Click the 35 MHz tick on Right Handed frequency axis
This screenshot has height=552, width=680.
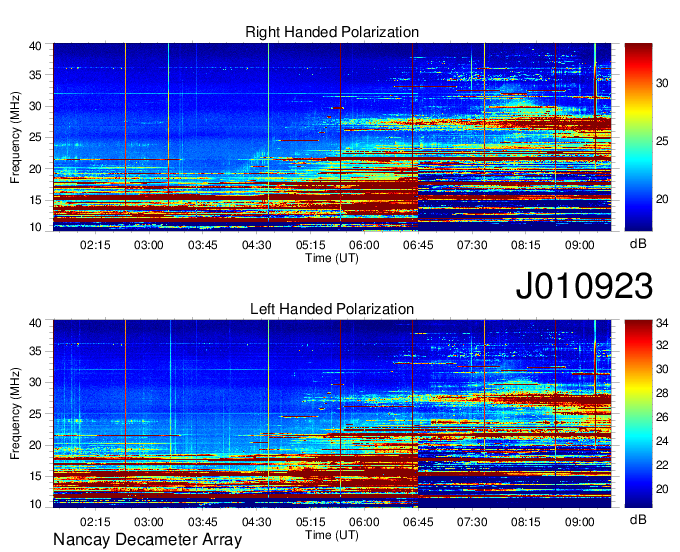(35, 75)
